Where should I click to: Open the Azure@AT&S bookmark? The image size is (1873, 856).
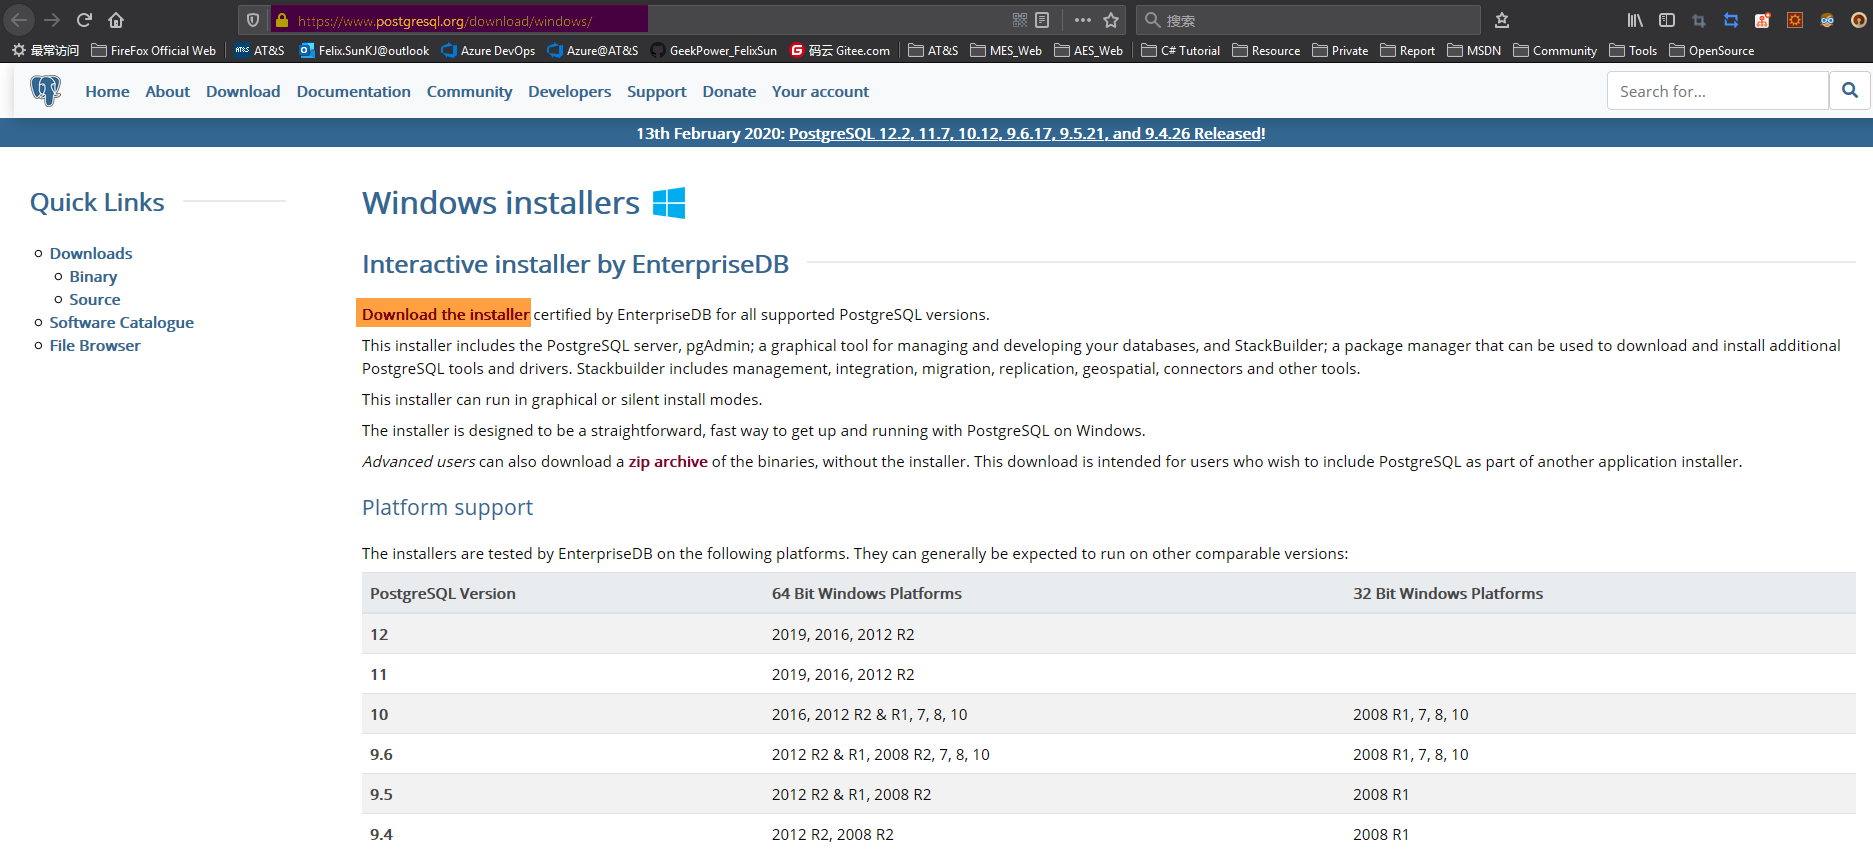coord(593,50)
